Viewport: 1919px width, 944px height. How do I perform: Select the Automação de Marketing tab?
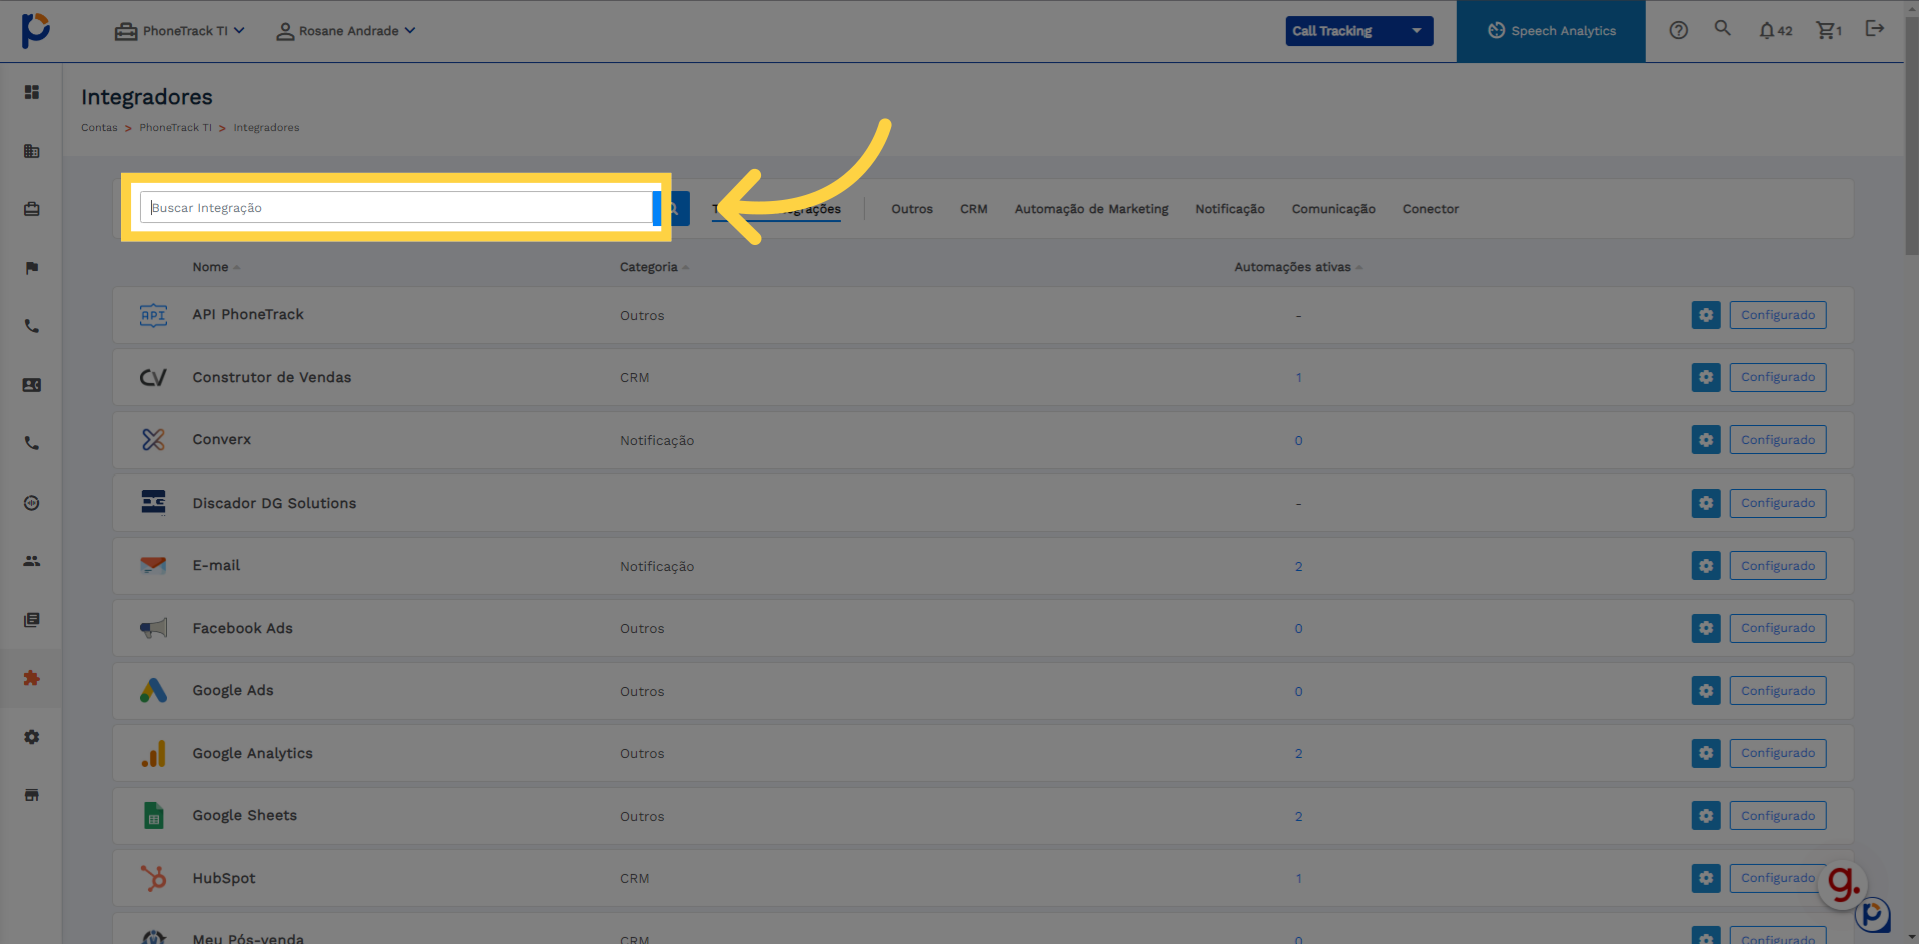coord(1091,209)
